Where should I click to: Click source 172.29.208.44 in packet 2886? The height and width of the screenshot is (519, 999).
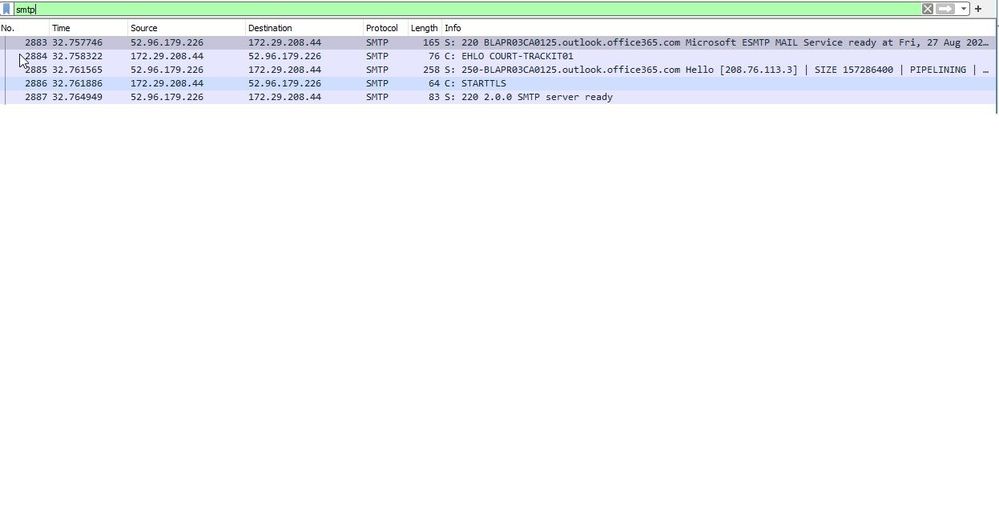click(167, 83)
